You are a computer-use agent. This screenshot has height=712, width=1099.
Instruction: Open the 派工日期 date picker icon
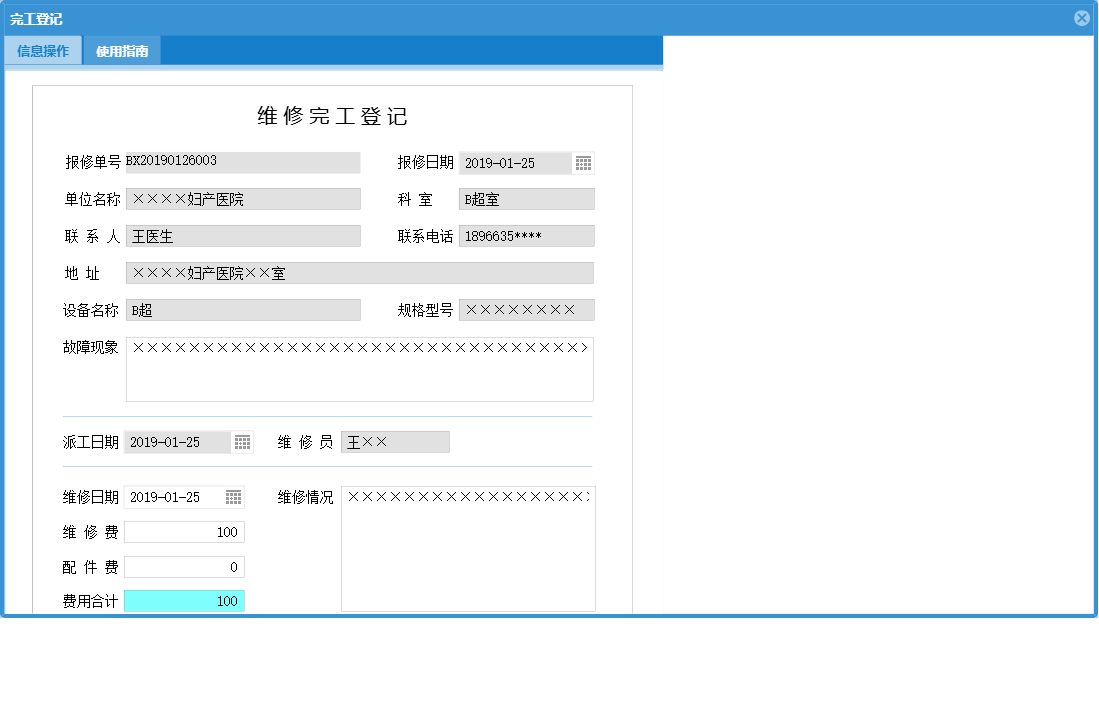[242, 441]
